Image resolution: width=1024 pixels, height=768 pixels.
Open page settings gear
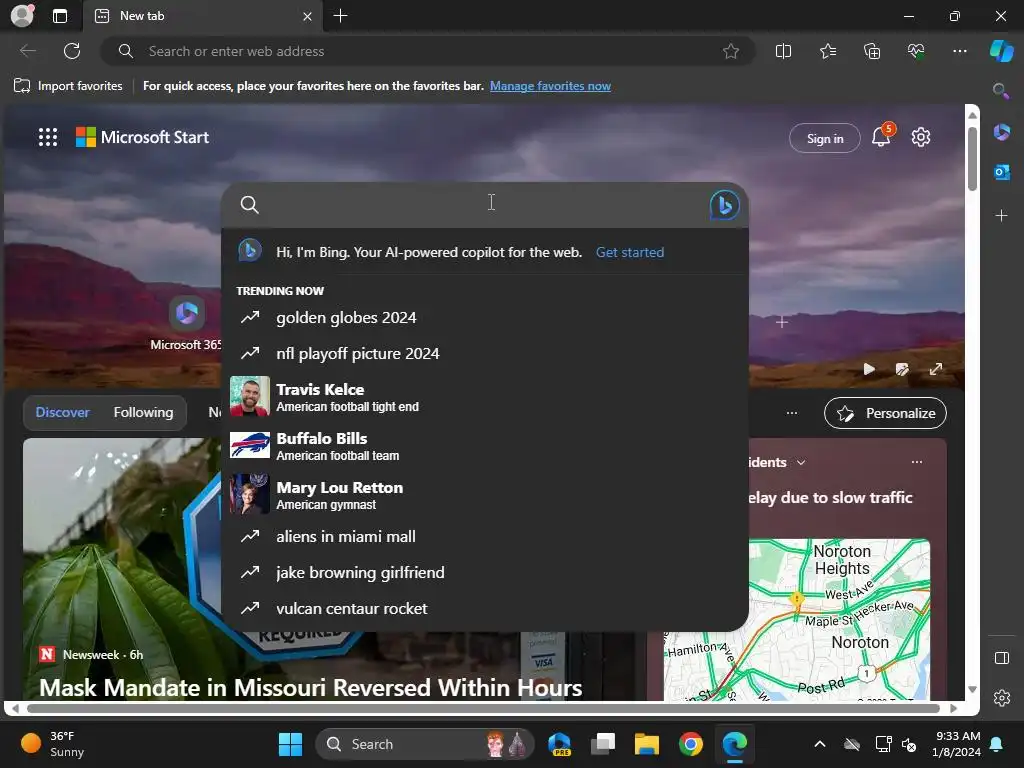click(921, 137)
